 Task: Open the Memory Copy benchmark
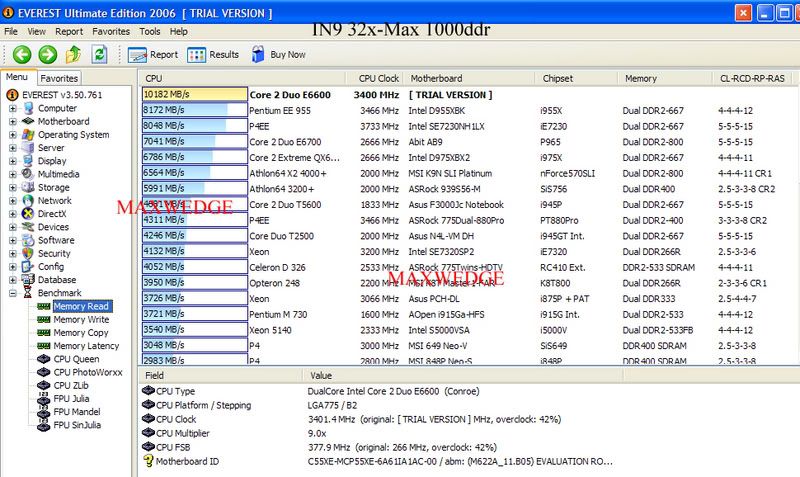coord(81,333)
